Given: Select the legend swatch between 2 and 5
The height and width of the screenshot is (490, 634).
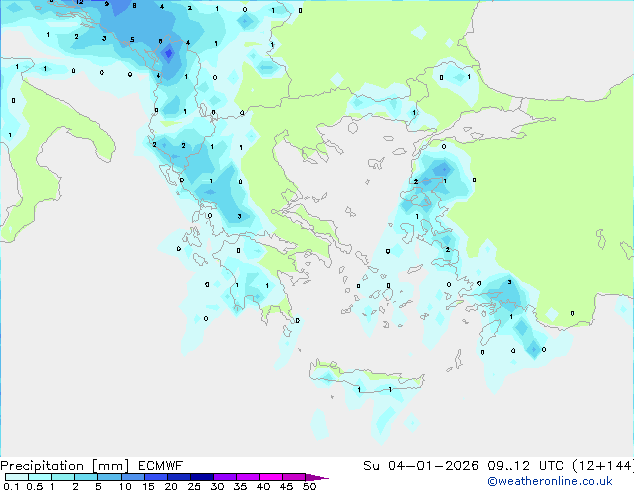Looking at the screenshot, I should point(86,477).
